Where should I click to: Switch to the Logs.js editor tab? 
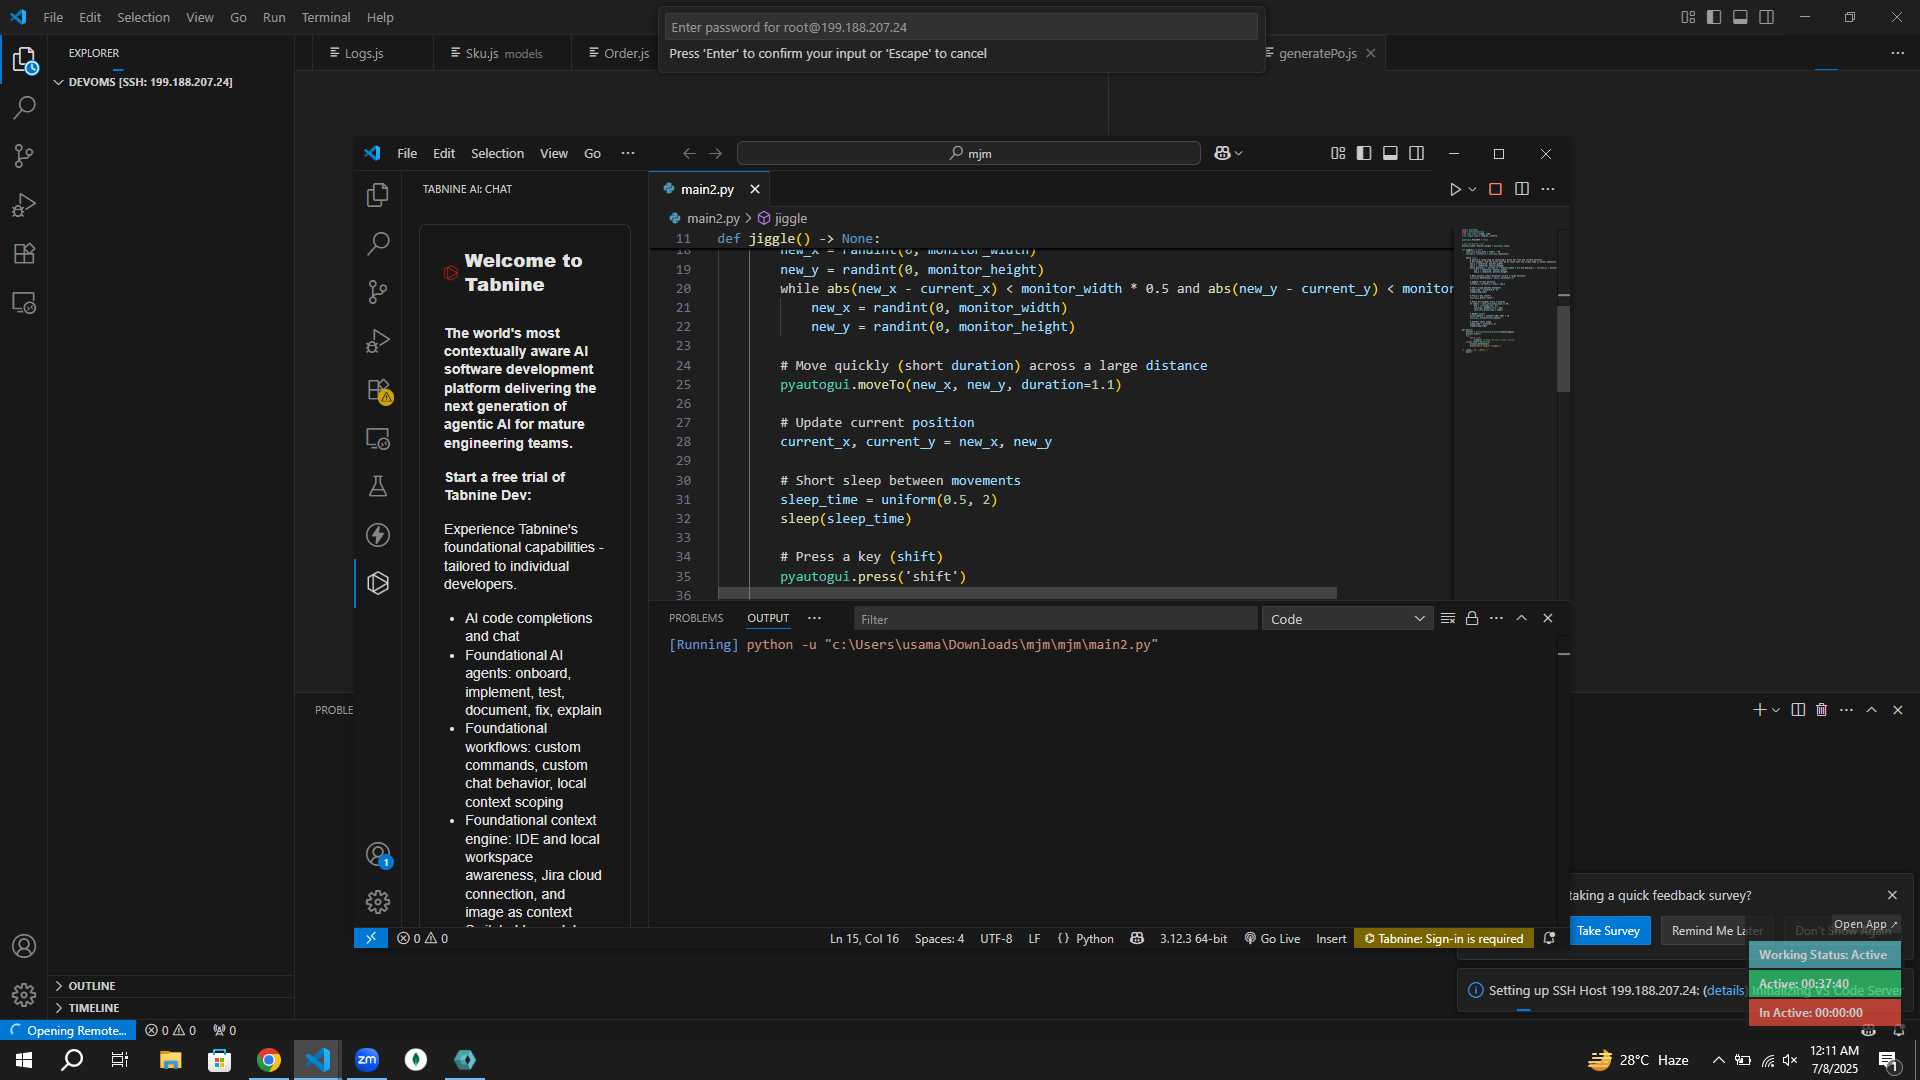pyautogui.click(x=364, y=53)
